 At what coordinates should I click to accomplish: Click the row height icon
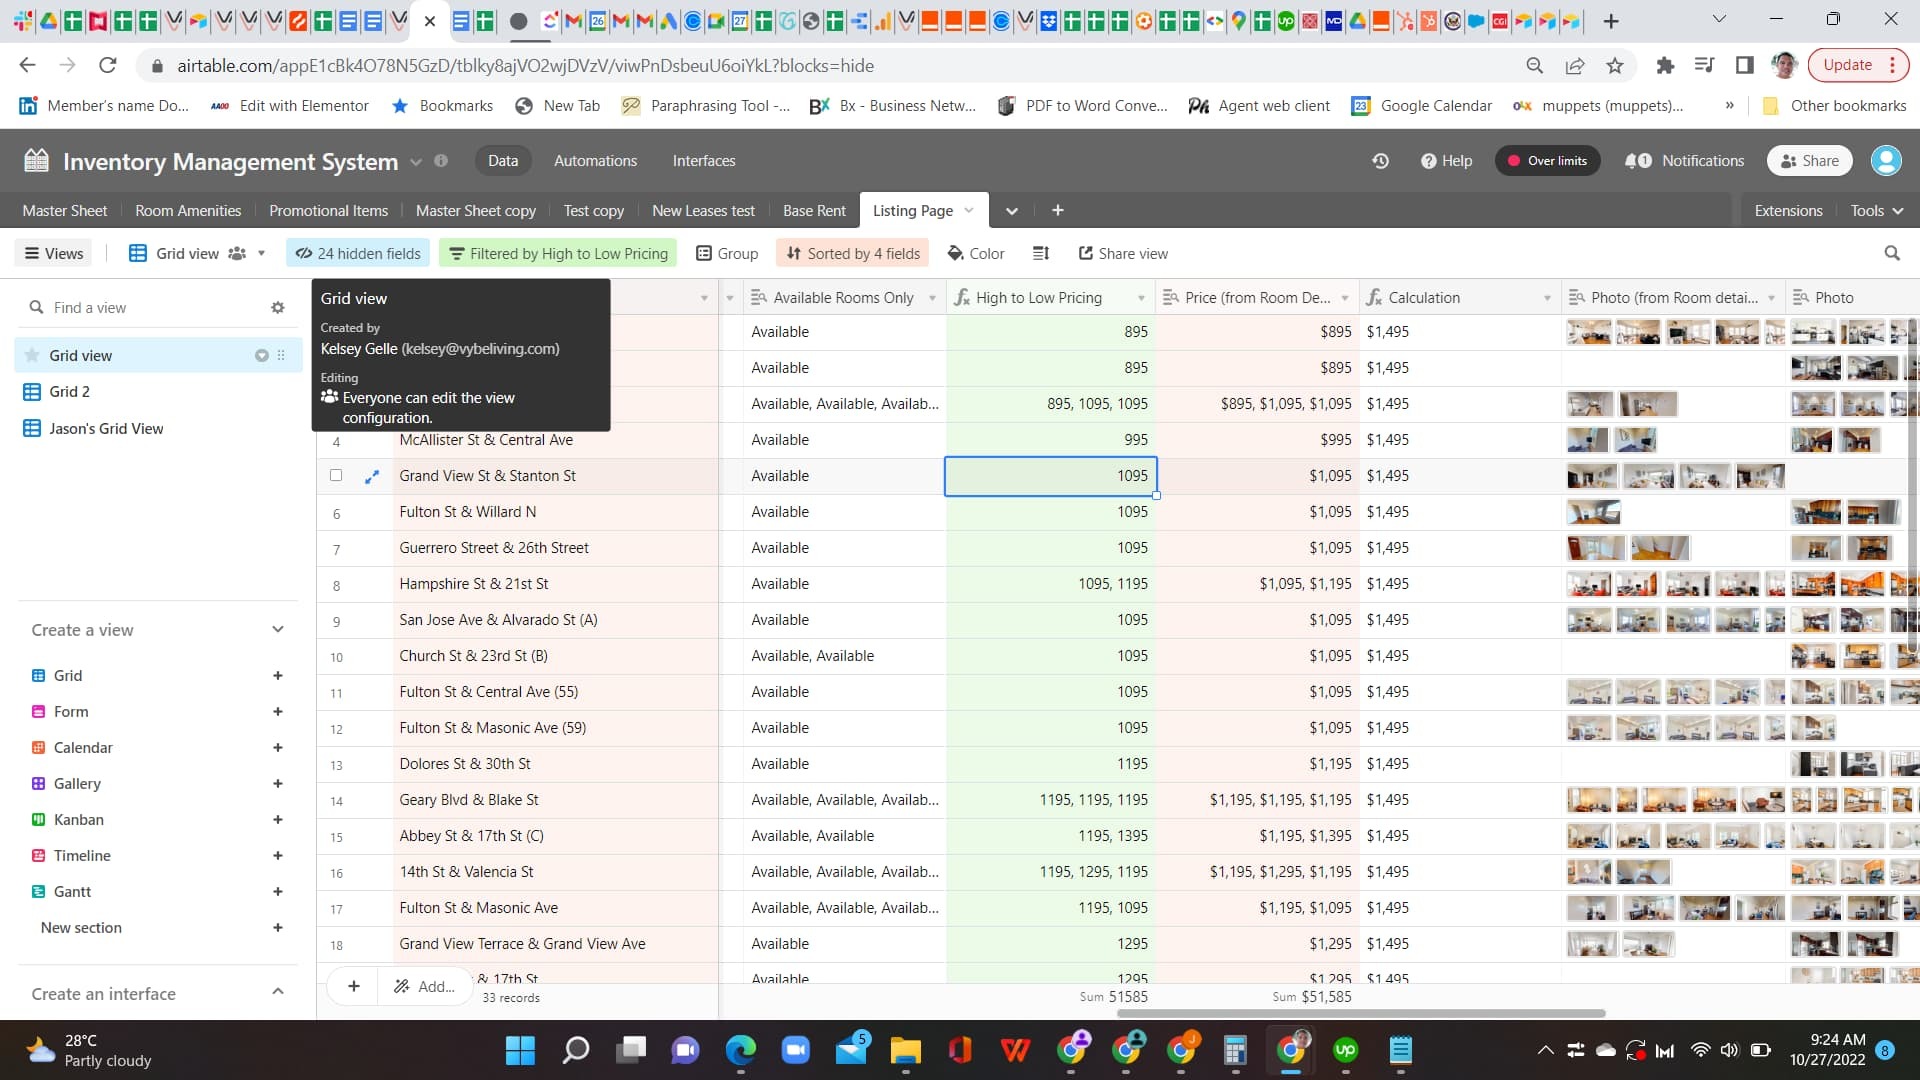(x=1041, y=254)
